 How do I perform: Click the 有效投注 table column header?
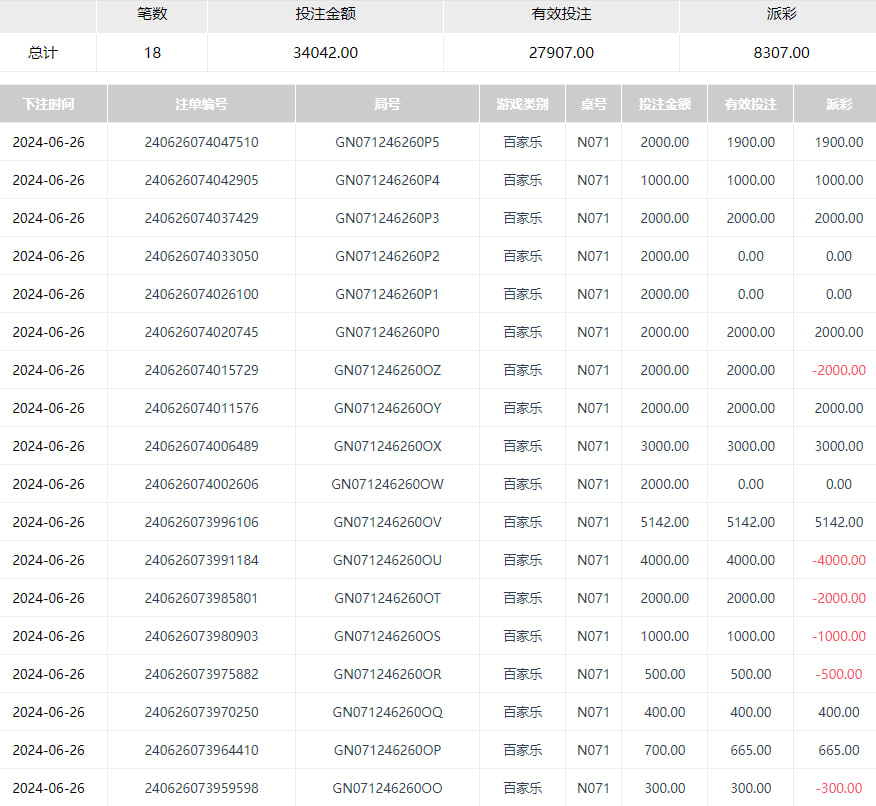[750, 104]
